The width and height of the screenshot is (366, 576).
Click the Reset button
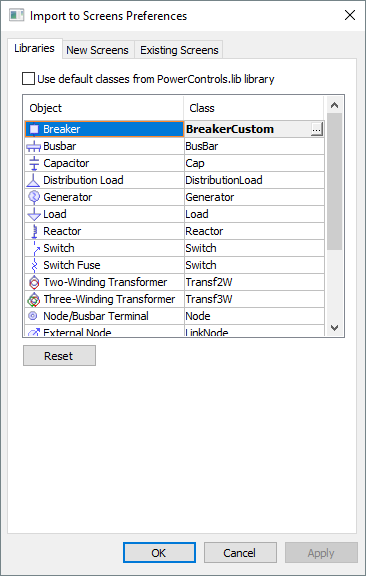click(59, 356)
